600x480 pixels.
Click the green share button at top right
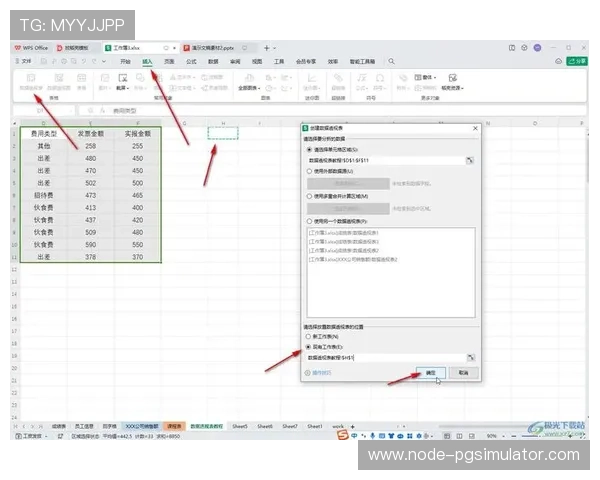click(x=577, y=61)
